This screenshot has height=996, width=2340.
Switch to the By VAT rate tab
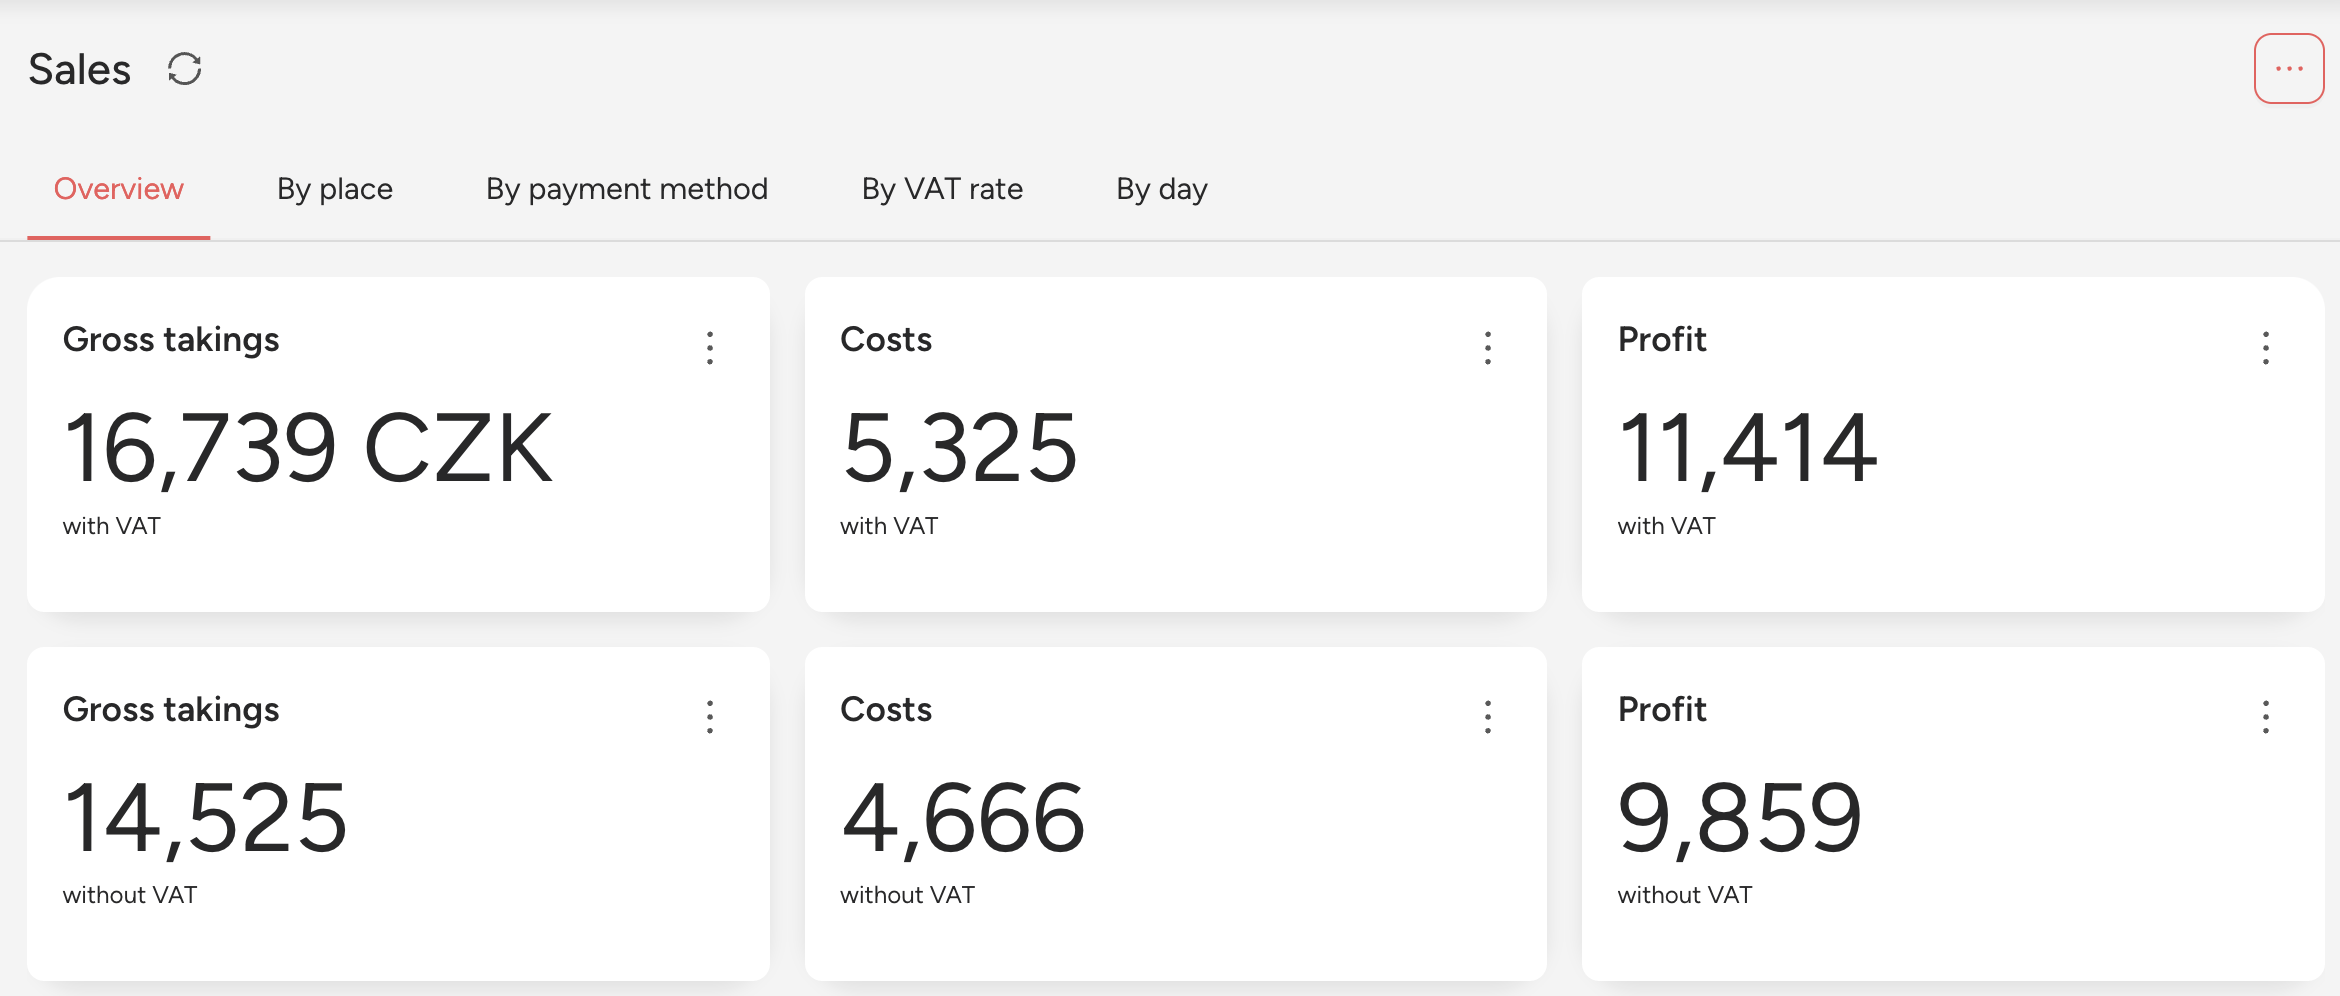click(x=942, y=189)
